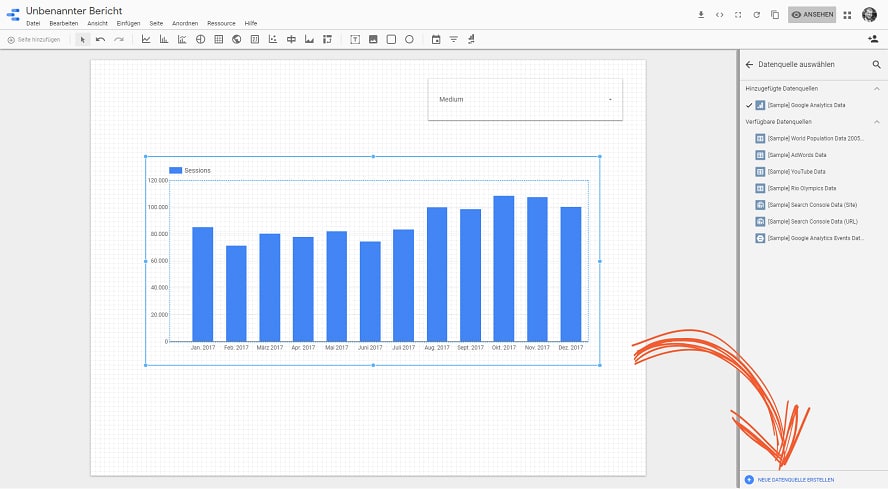The width and height of the screenshot is (888, 489).
Task: Select the pie chart tool
Action: click(x=200, y=40)
